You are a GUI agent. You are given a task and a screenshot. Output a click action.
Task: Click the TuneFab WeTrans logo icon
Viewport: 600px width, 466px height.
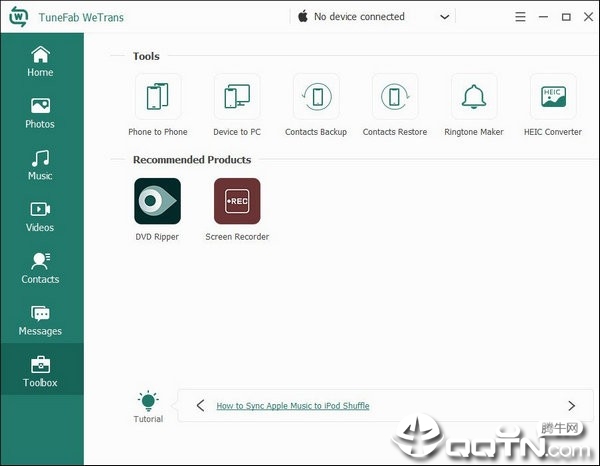pyautogui.click(x=18, y=17)
